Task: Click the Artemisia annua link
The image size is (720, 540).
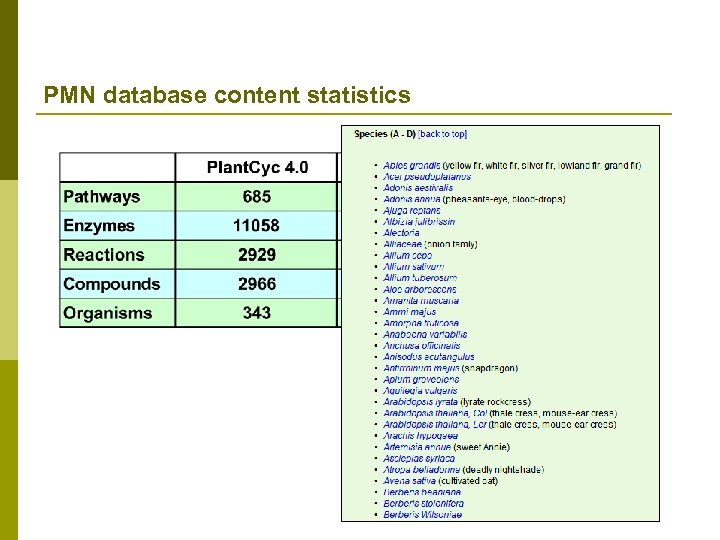Action: [x=417, y=447]
